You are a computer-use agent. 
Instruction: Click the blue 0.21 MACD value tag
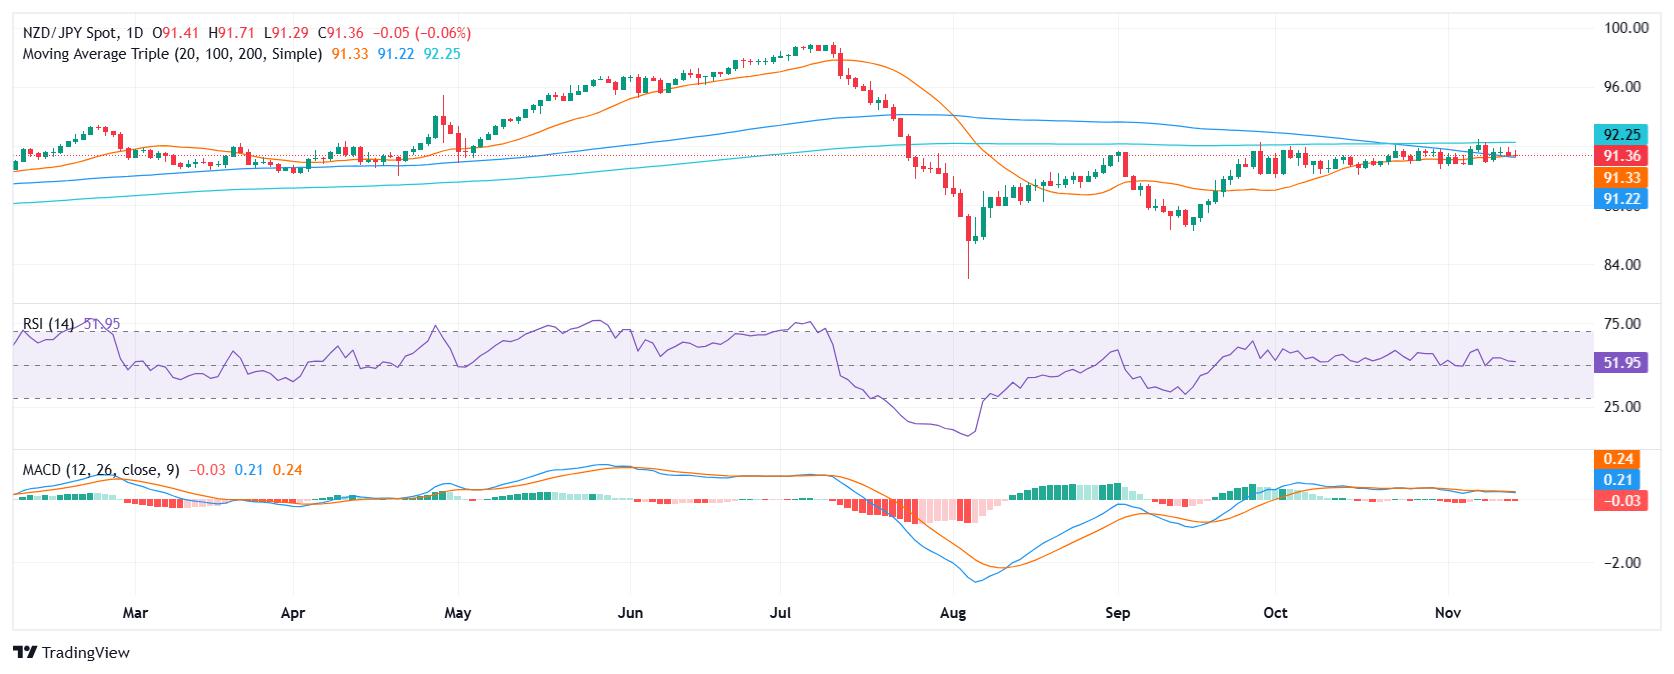(x=1619, y=480)
